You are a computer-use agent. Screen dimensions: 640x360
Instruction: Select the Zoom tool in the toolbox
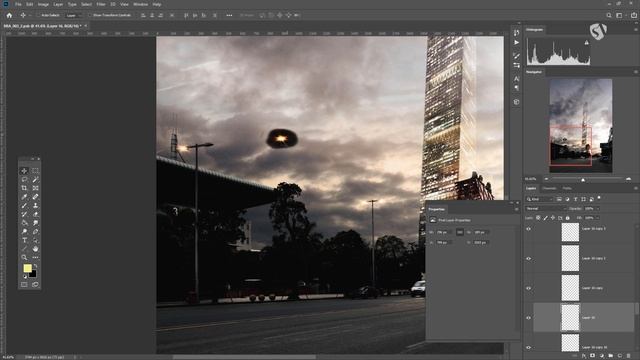[x=24, y=258]
